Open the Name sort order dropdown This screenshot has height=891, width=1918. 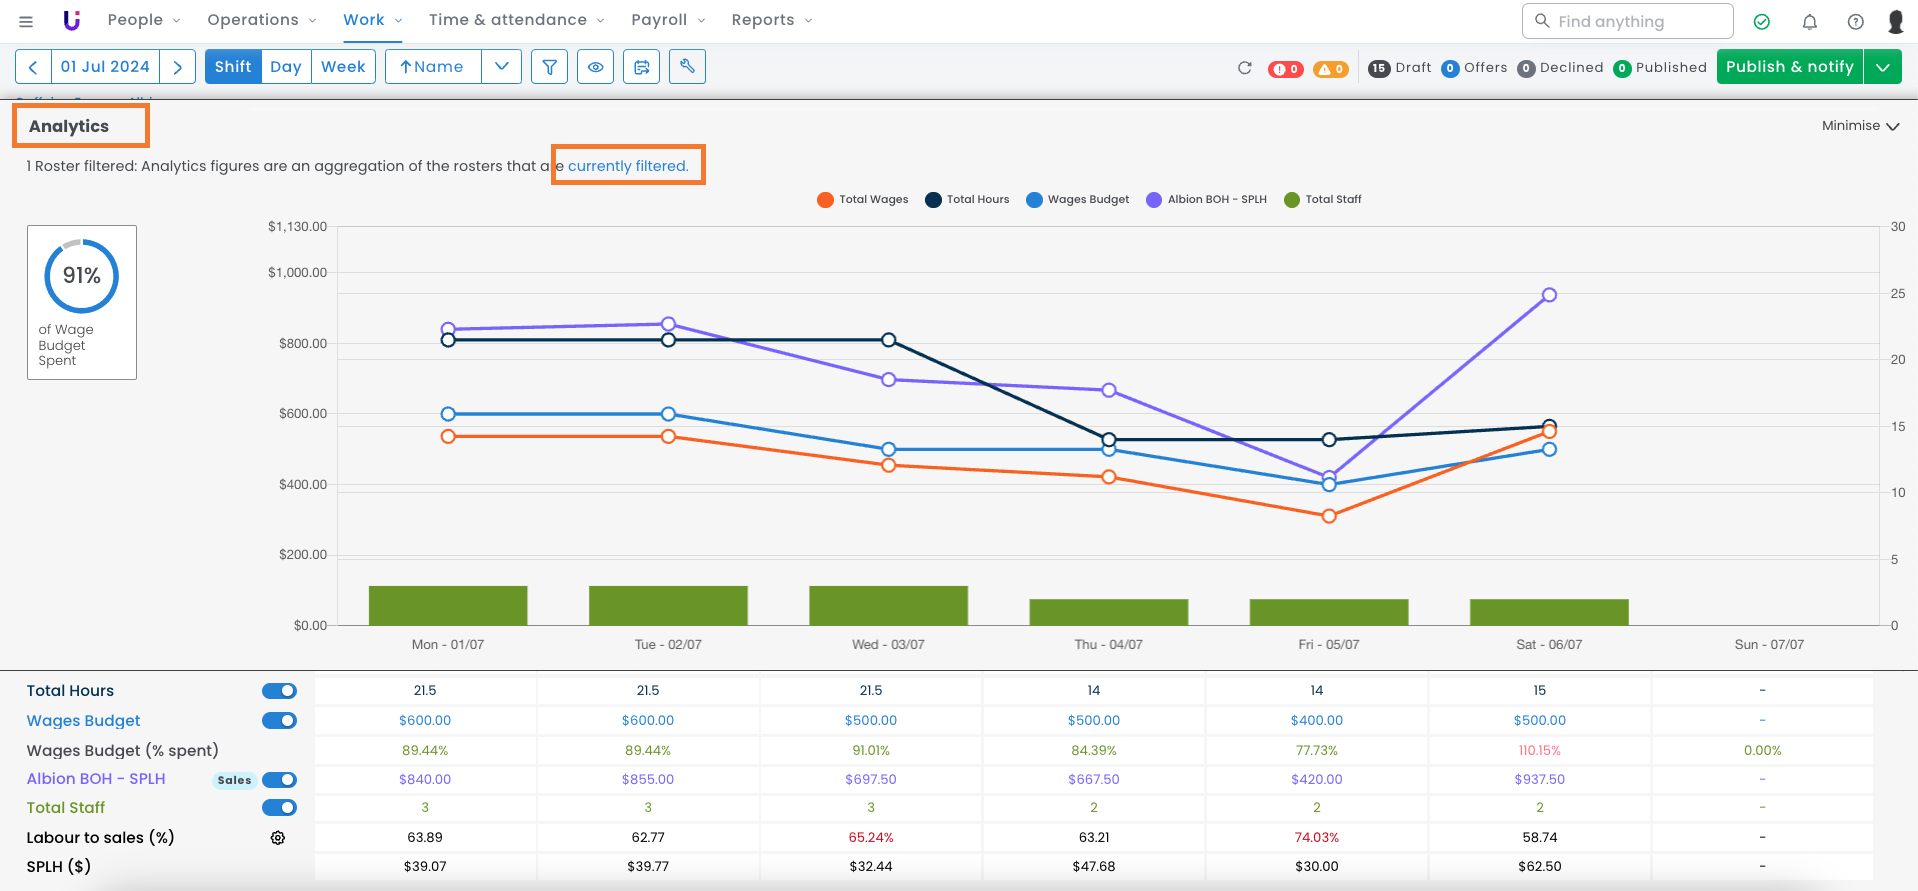501,67
